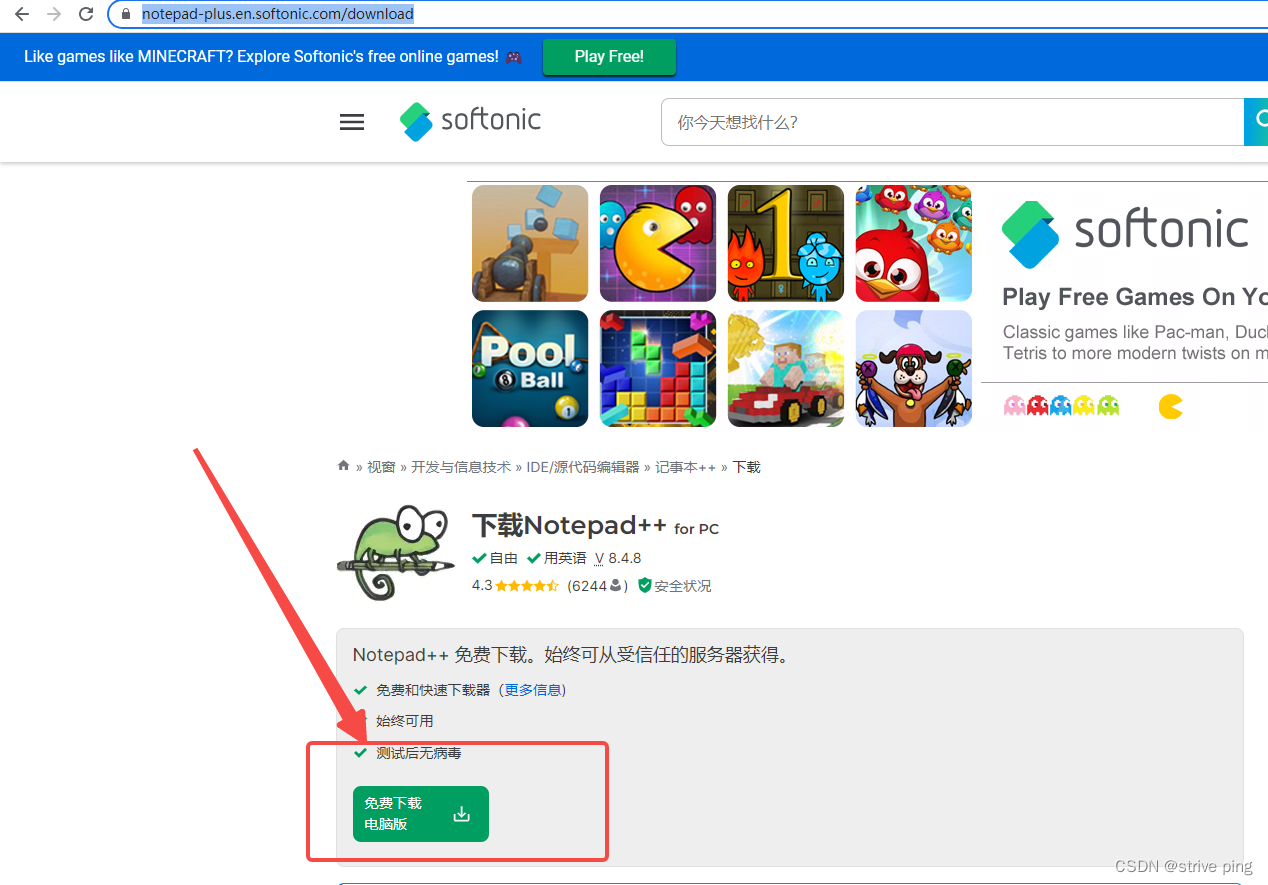Click the download arrow icon on button
This screenshot has height=885, width=1268.
point(461,814)
